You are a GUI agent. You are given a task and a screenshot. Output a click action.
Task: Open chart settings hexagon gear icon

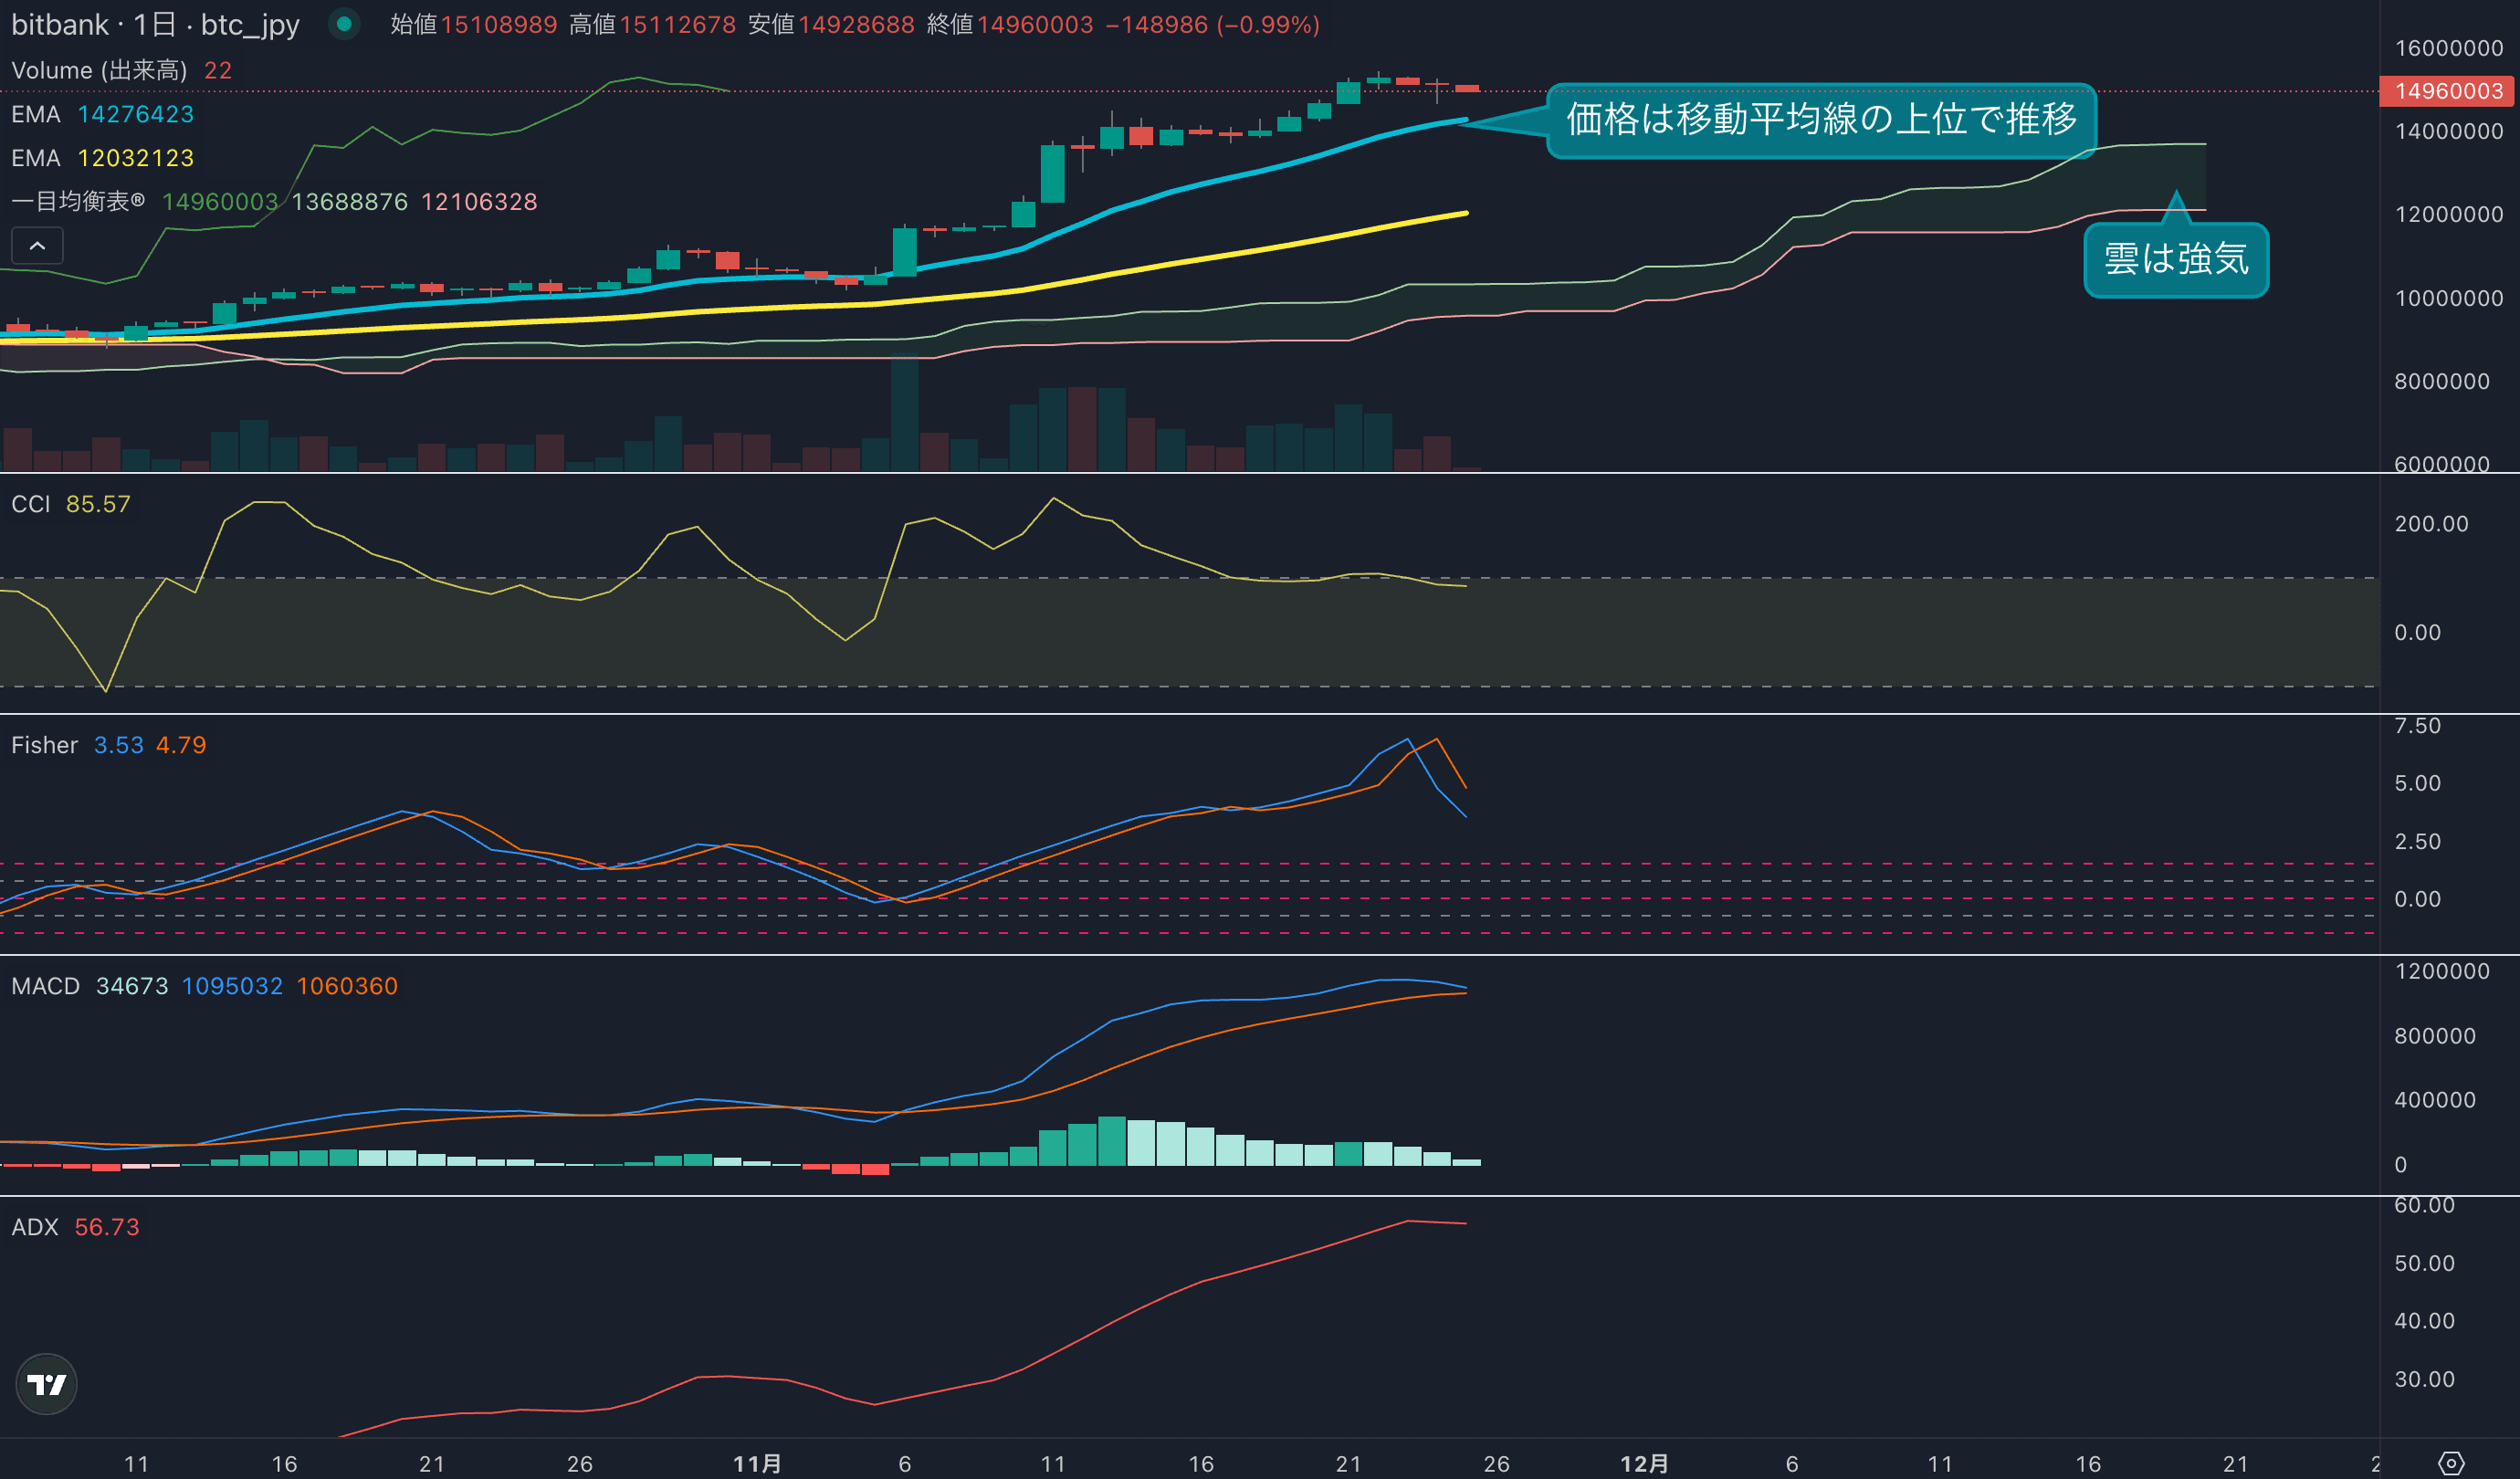tap(2450, 1463)
